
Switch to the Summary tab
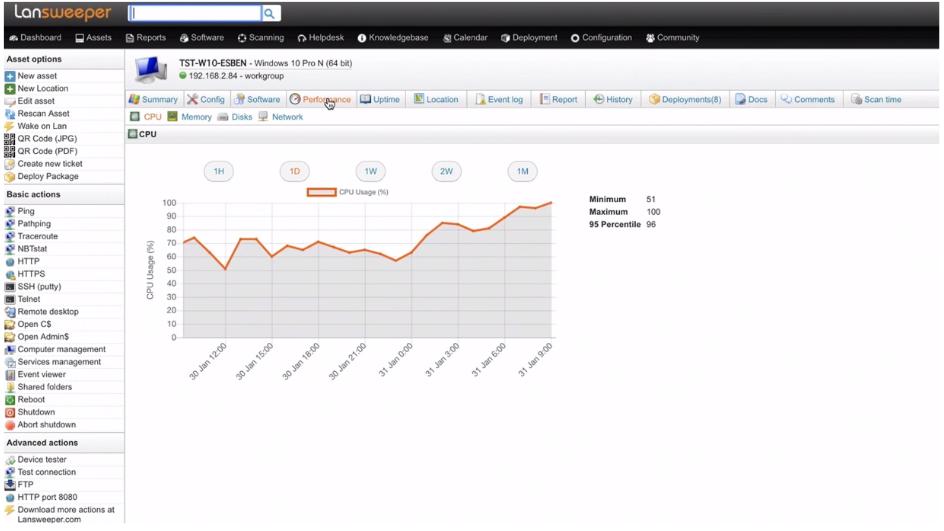pyautogui.click(x=154, y=99)
